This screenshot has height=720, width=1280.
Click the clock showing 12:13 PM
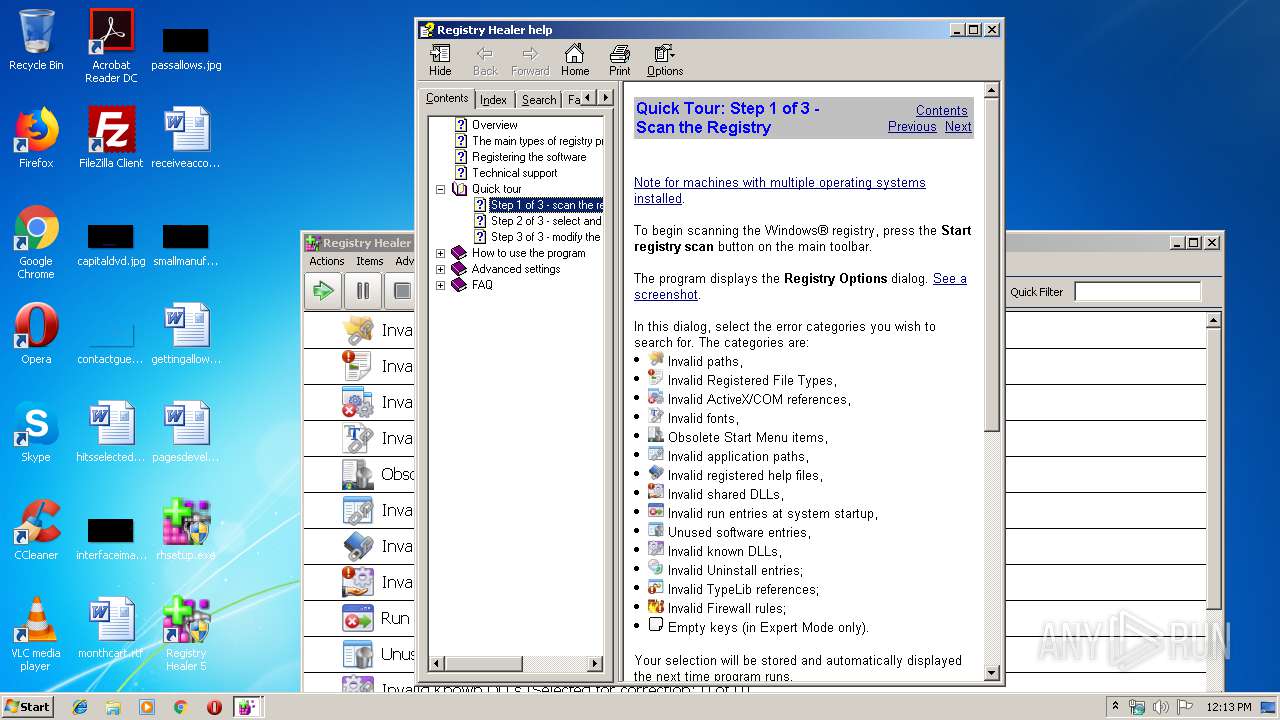1228,707
